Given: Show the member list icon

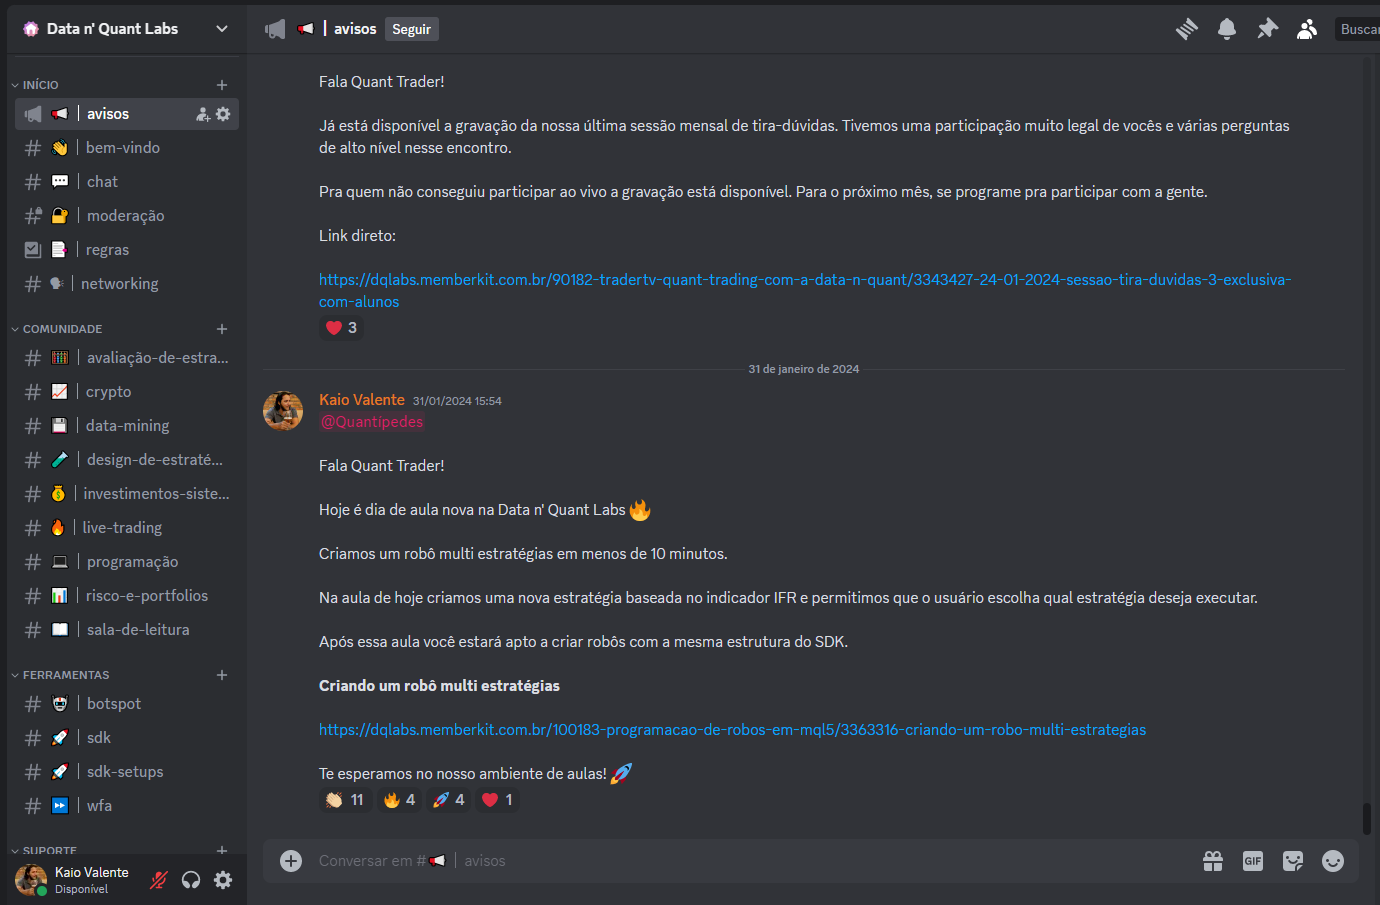Looking at the screenshot, I should [1307, 29].
